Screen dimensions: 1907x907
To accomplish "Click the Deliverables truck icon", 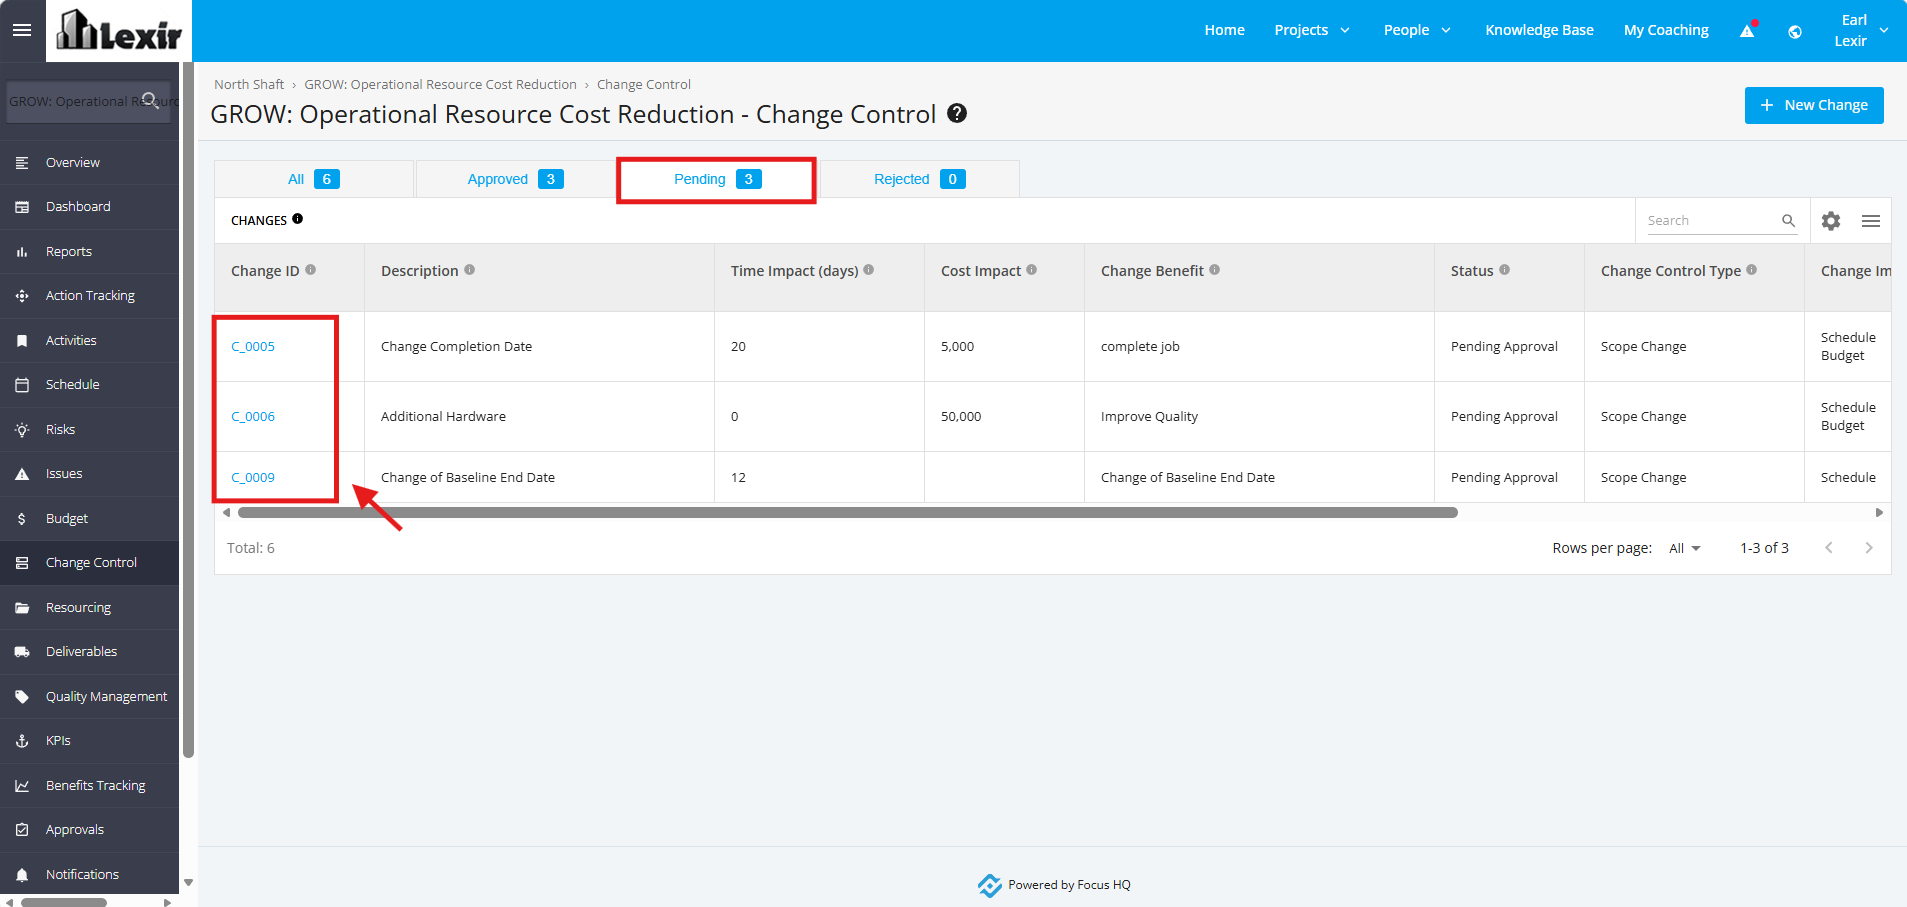I will (x=22, y=652).
